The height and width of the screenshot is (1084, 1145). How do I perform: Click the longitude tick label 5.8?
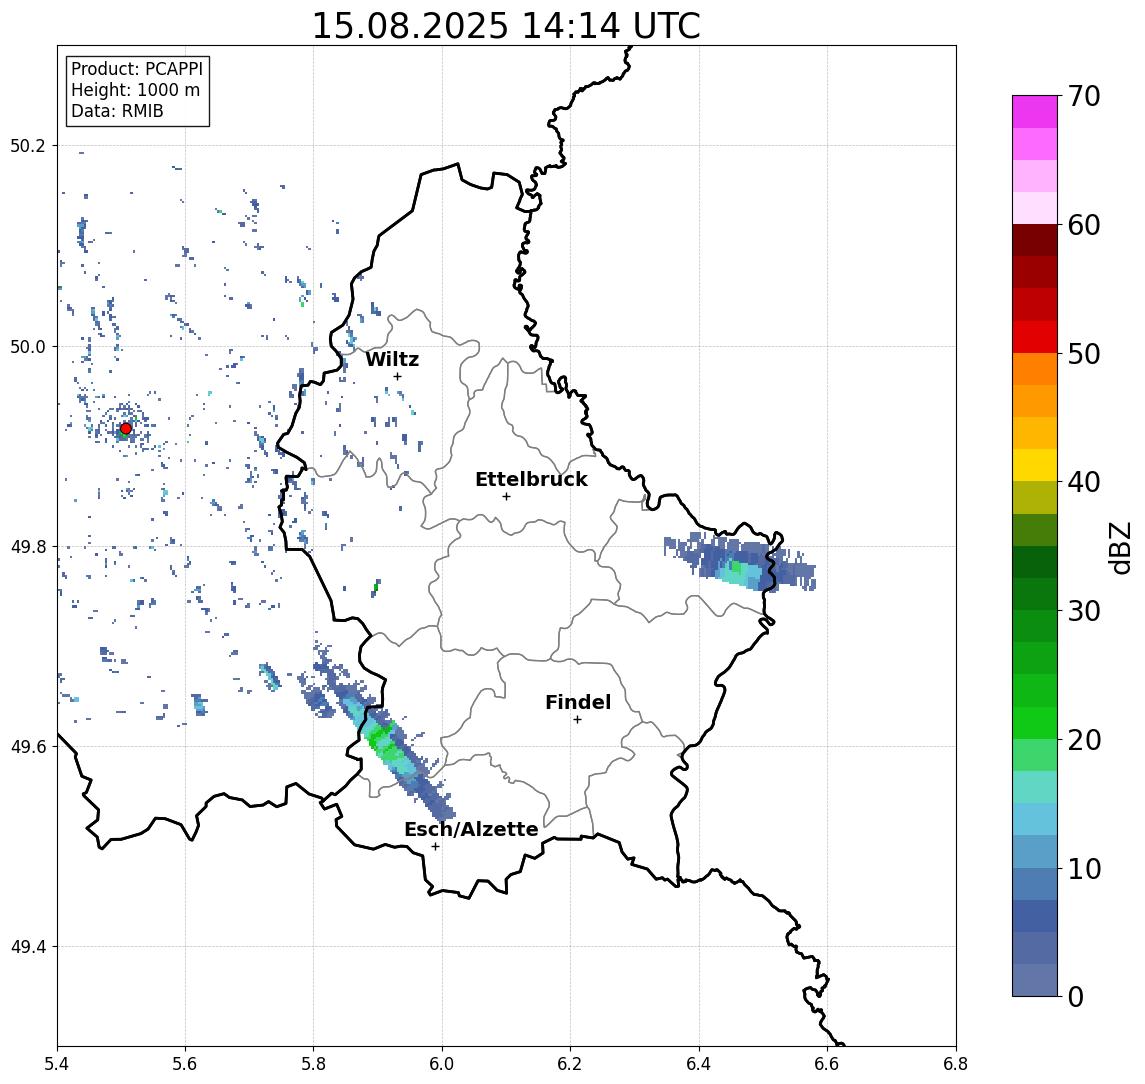(313, 1064)
